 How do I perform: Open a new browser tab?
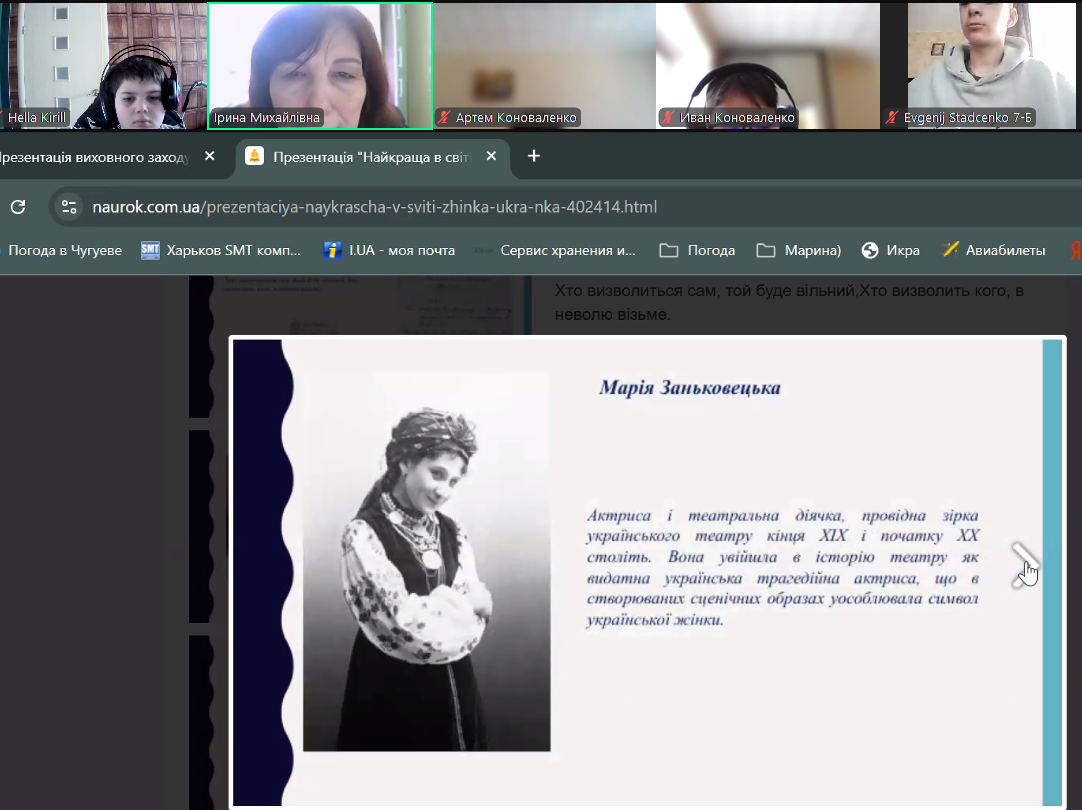tap(533, 157)
